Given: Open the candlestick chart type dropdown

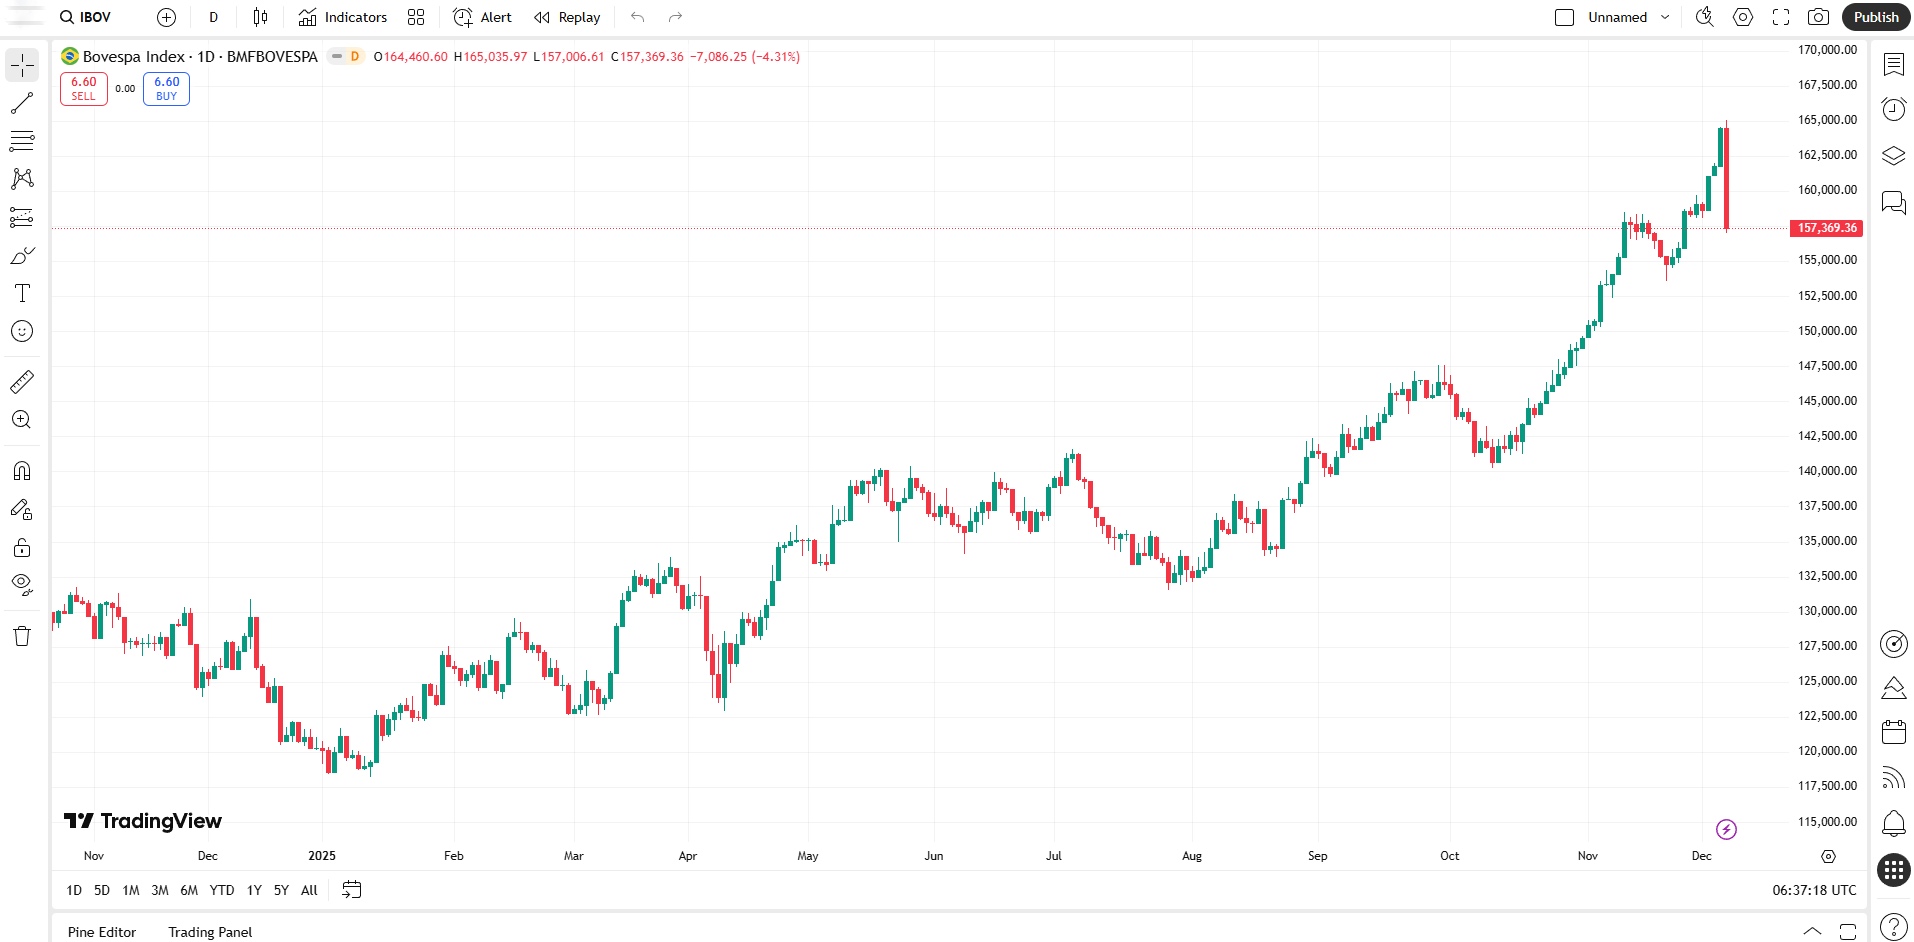Looking at the screenshot, I should tap(260, 17).
